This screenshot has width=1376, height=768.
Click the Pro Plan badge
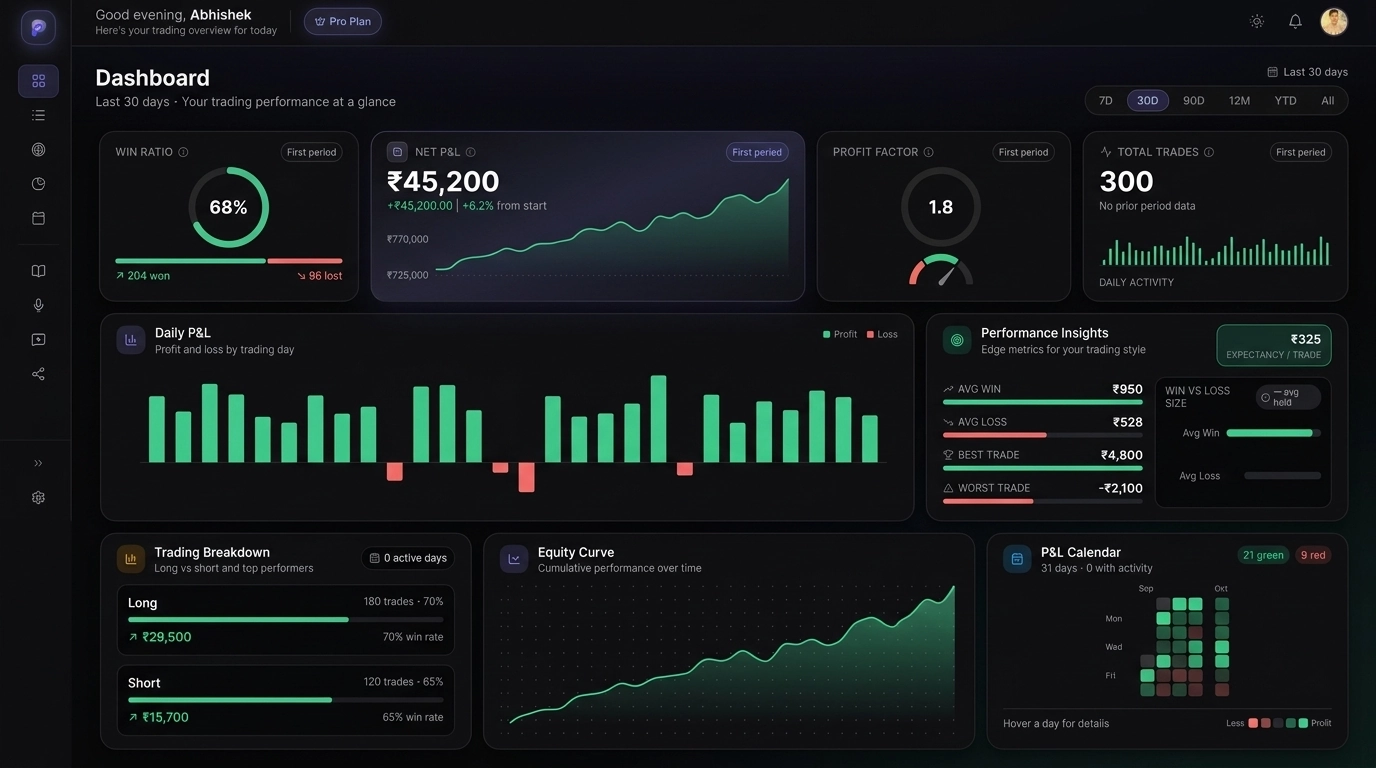click(343, 21)
